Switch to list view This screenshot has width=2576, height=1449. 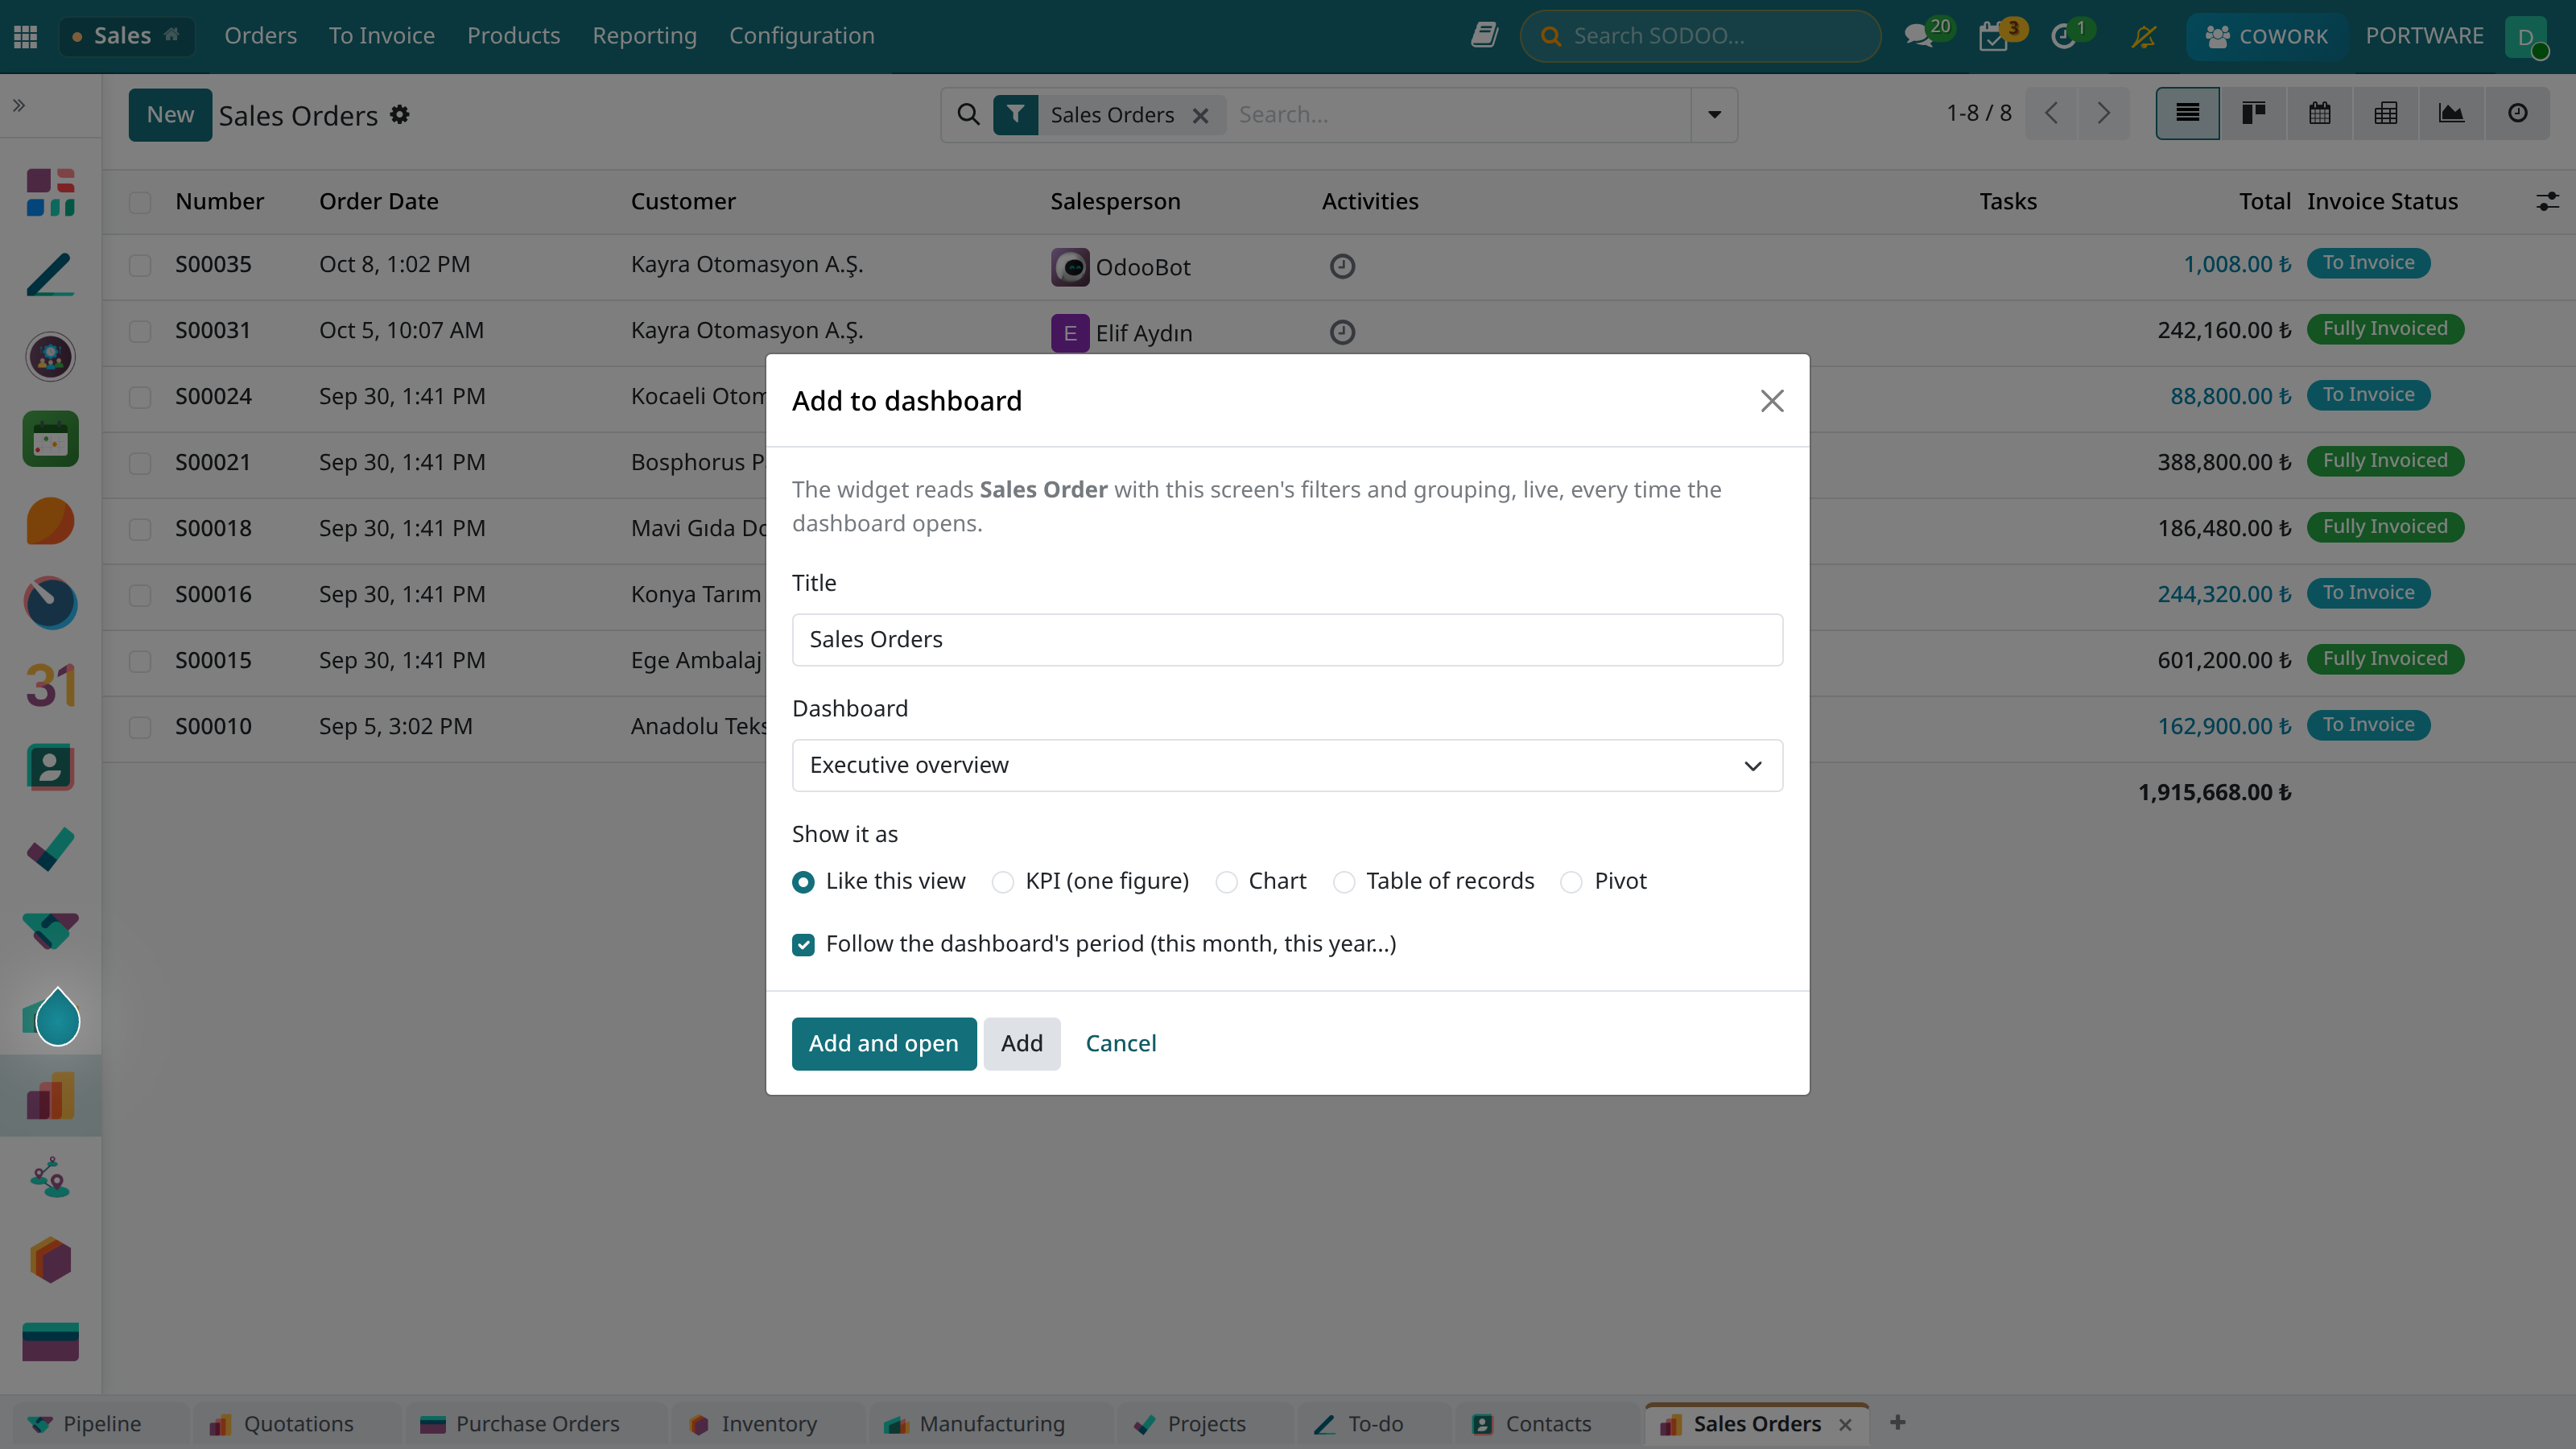[2187, 114]
